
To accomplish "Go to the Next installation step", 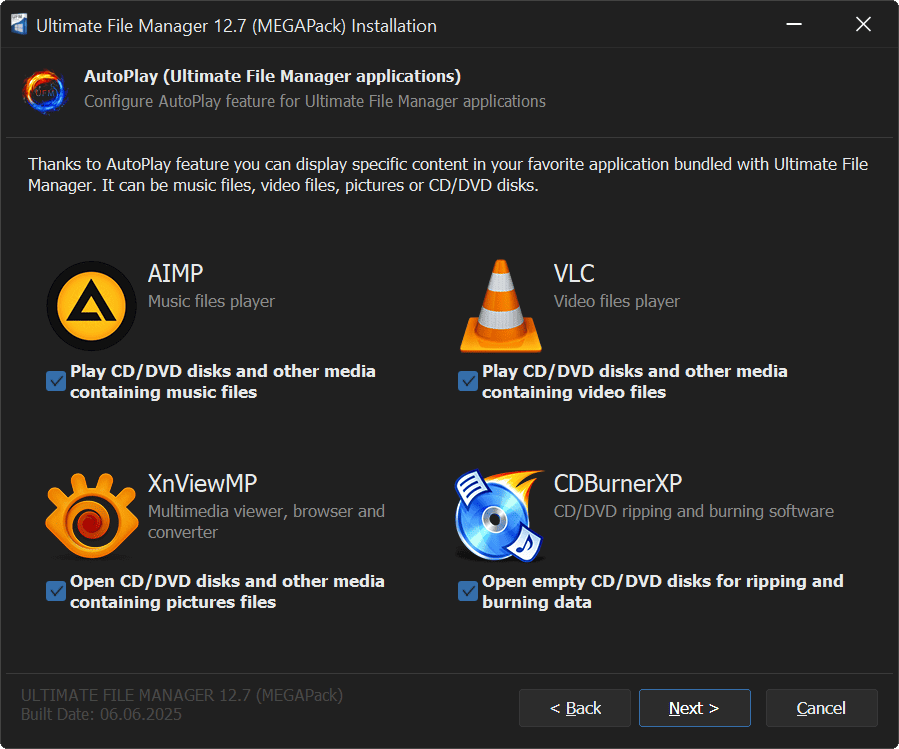I will tap(694, 708).
